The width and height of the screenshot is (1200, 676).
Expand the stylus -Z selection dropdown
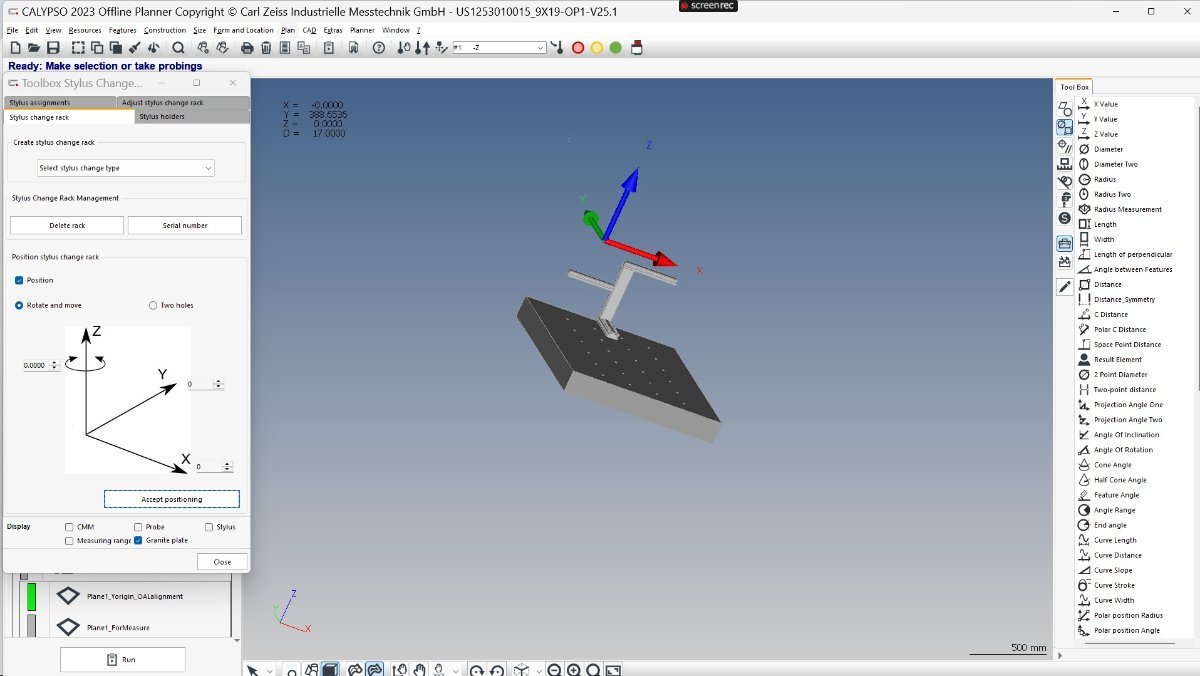pos(541,47)
